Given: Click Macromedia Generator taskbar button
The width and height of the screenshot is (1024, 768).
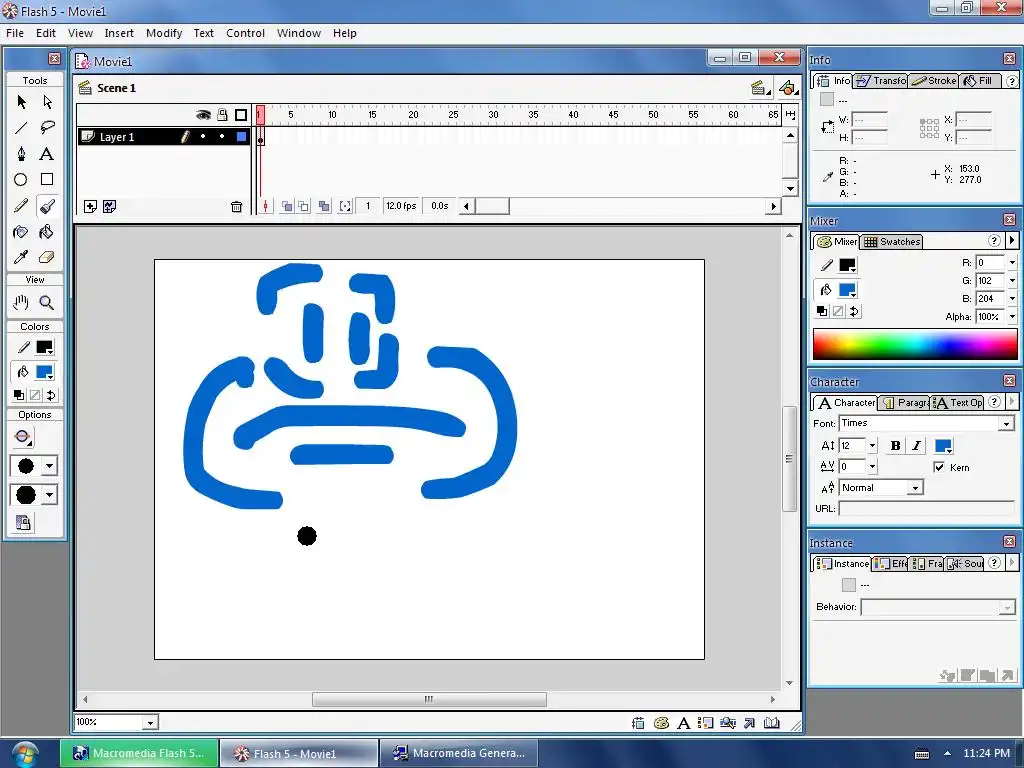Looking at the screenshot, I should (459, 753).
